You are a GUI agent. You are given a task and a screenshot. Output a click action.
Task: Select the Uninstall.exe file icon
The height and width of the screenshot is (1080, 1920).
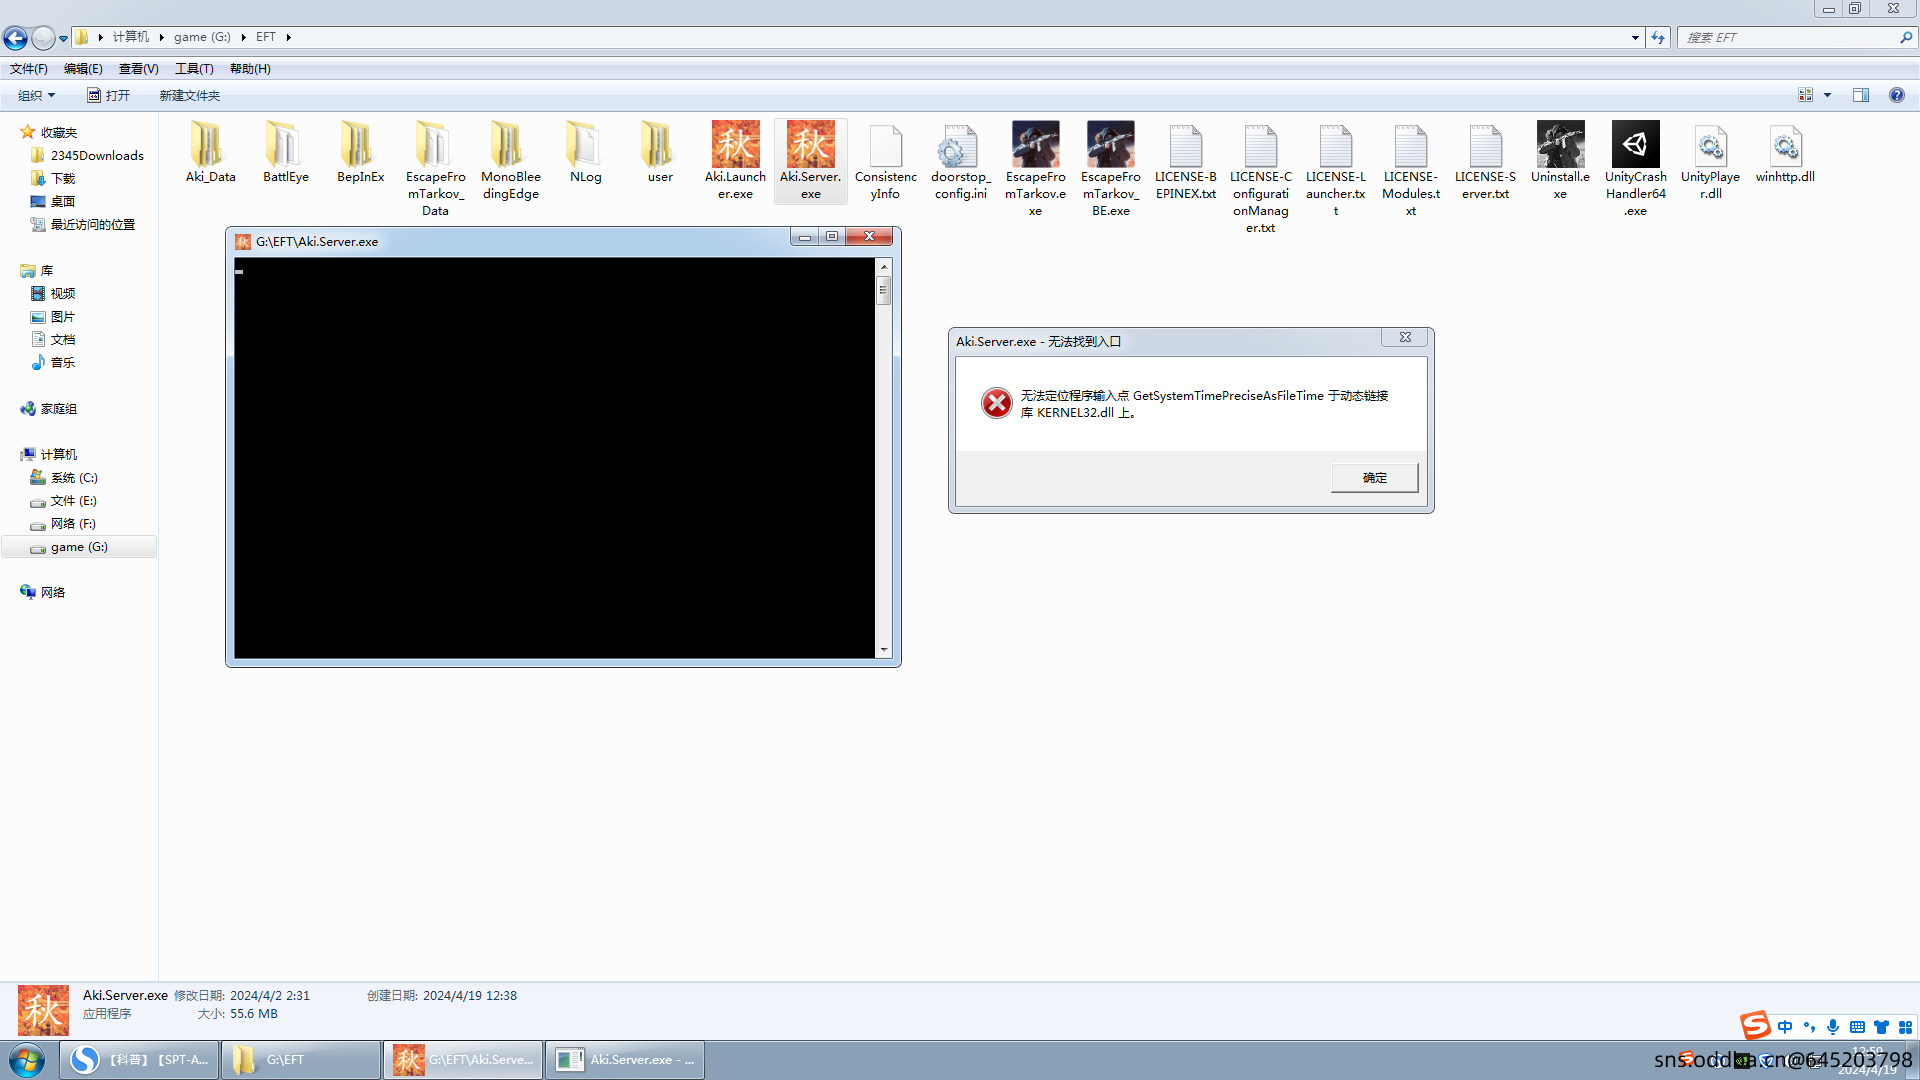click(1560, 146)
